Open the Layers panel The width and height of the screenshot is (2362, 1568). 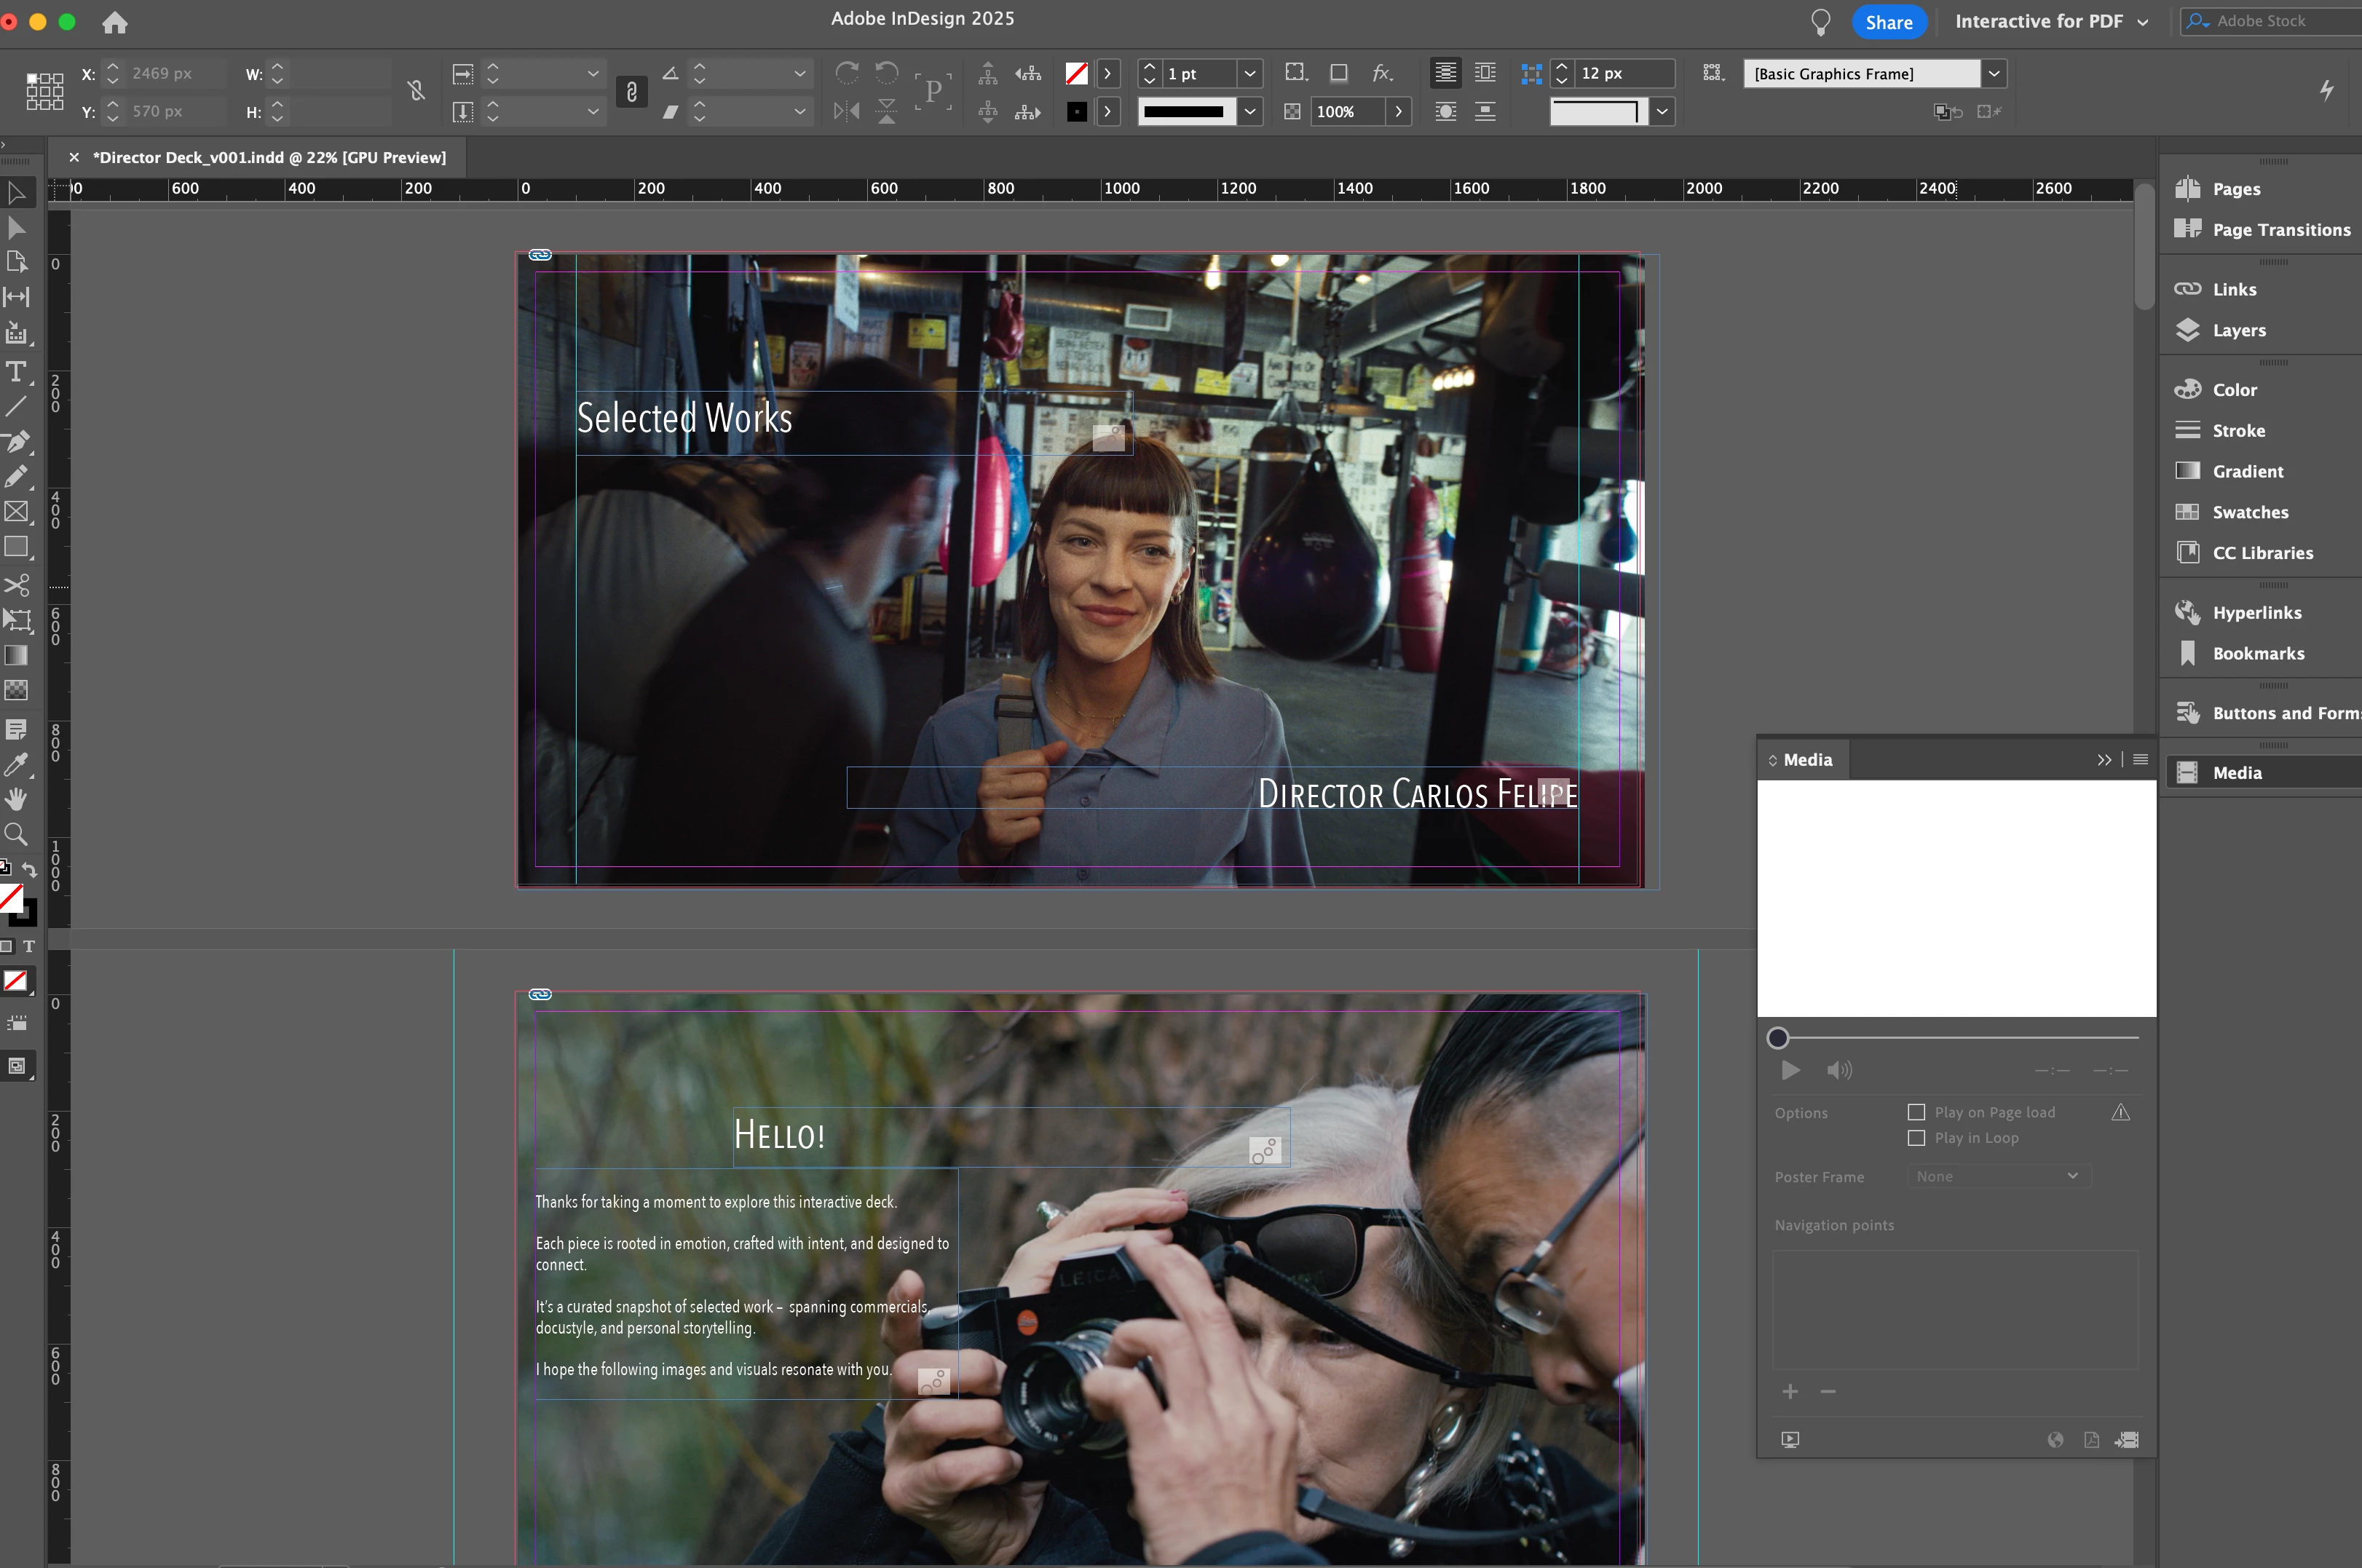(2238, 330)
